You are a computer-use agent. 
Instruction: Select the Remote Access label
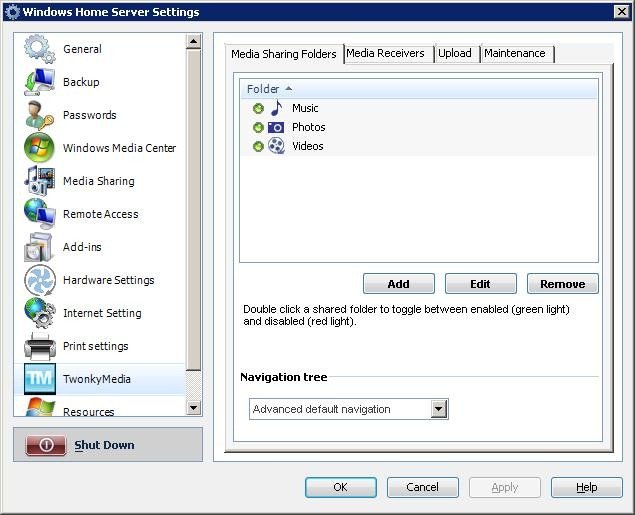[101, 214]
